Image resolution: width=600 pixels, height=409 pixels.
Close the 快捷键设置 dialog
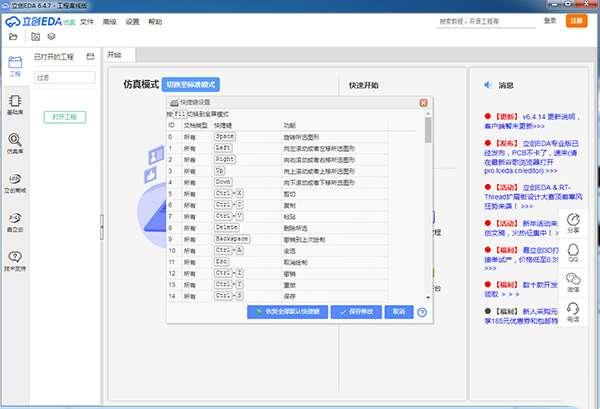[423, 103]
